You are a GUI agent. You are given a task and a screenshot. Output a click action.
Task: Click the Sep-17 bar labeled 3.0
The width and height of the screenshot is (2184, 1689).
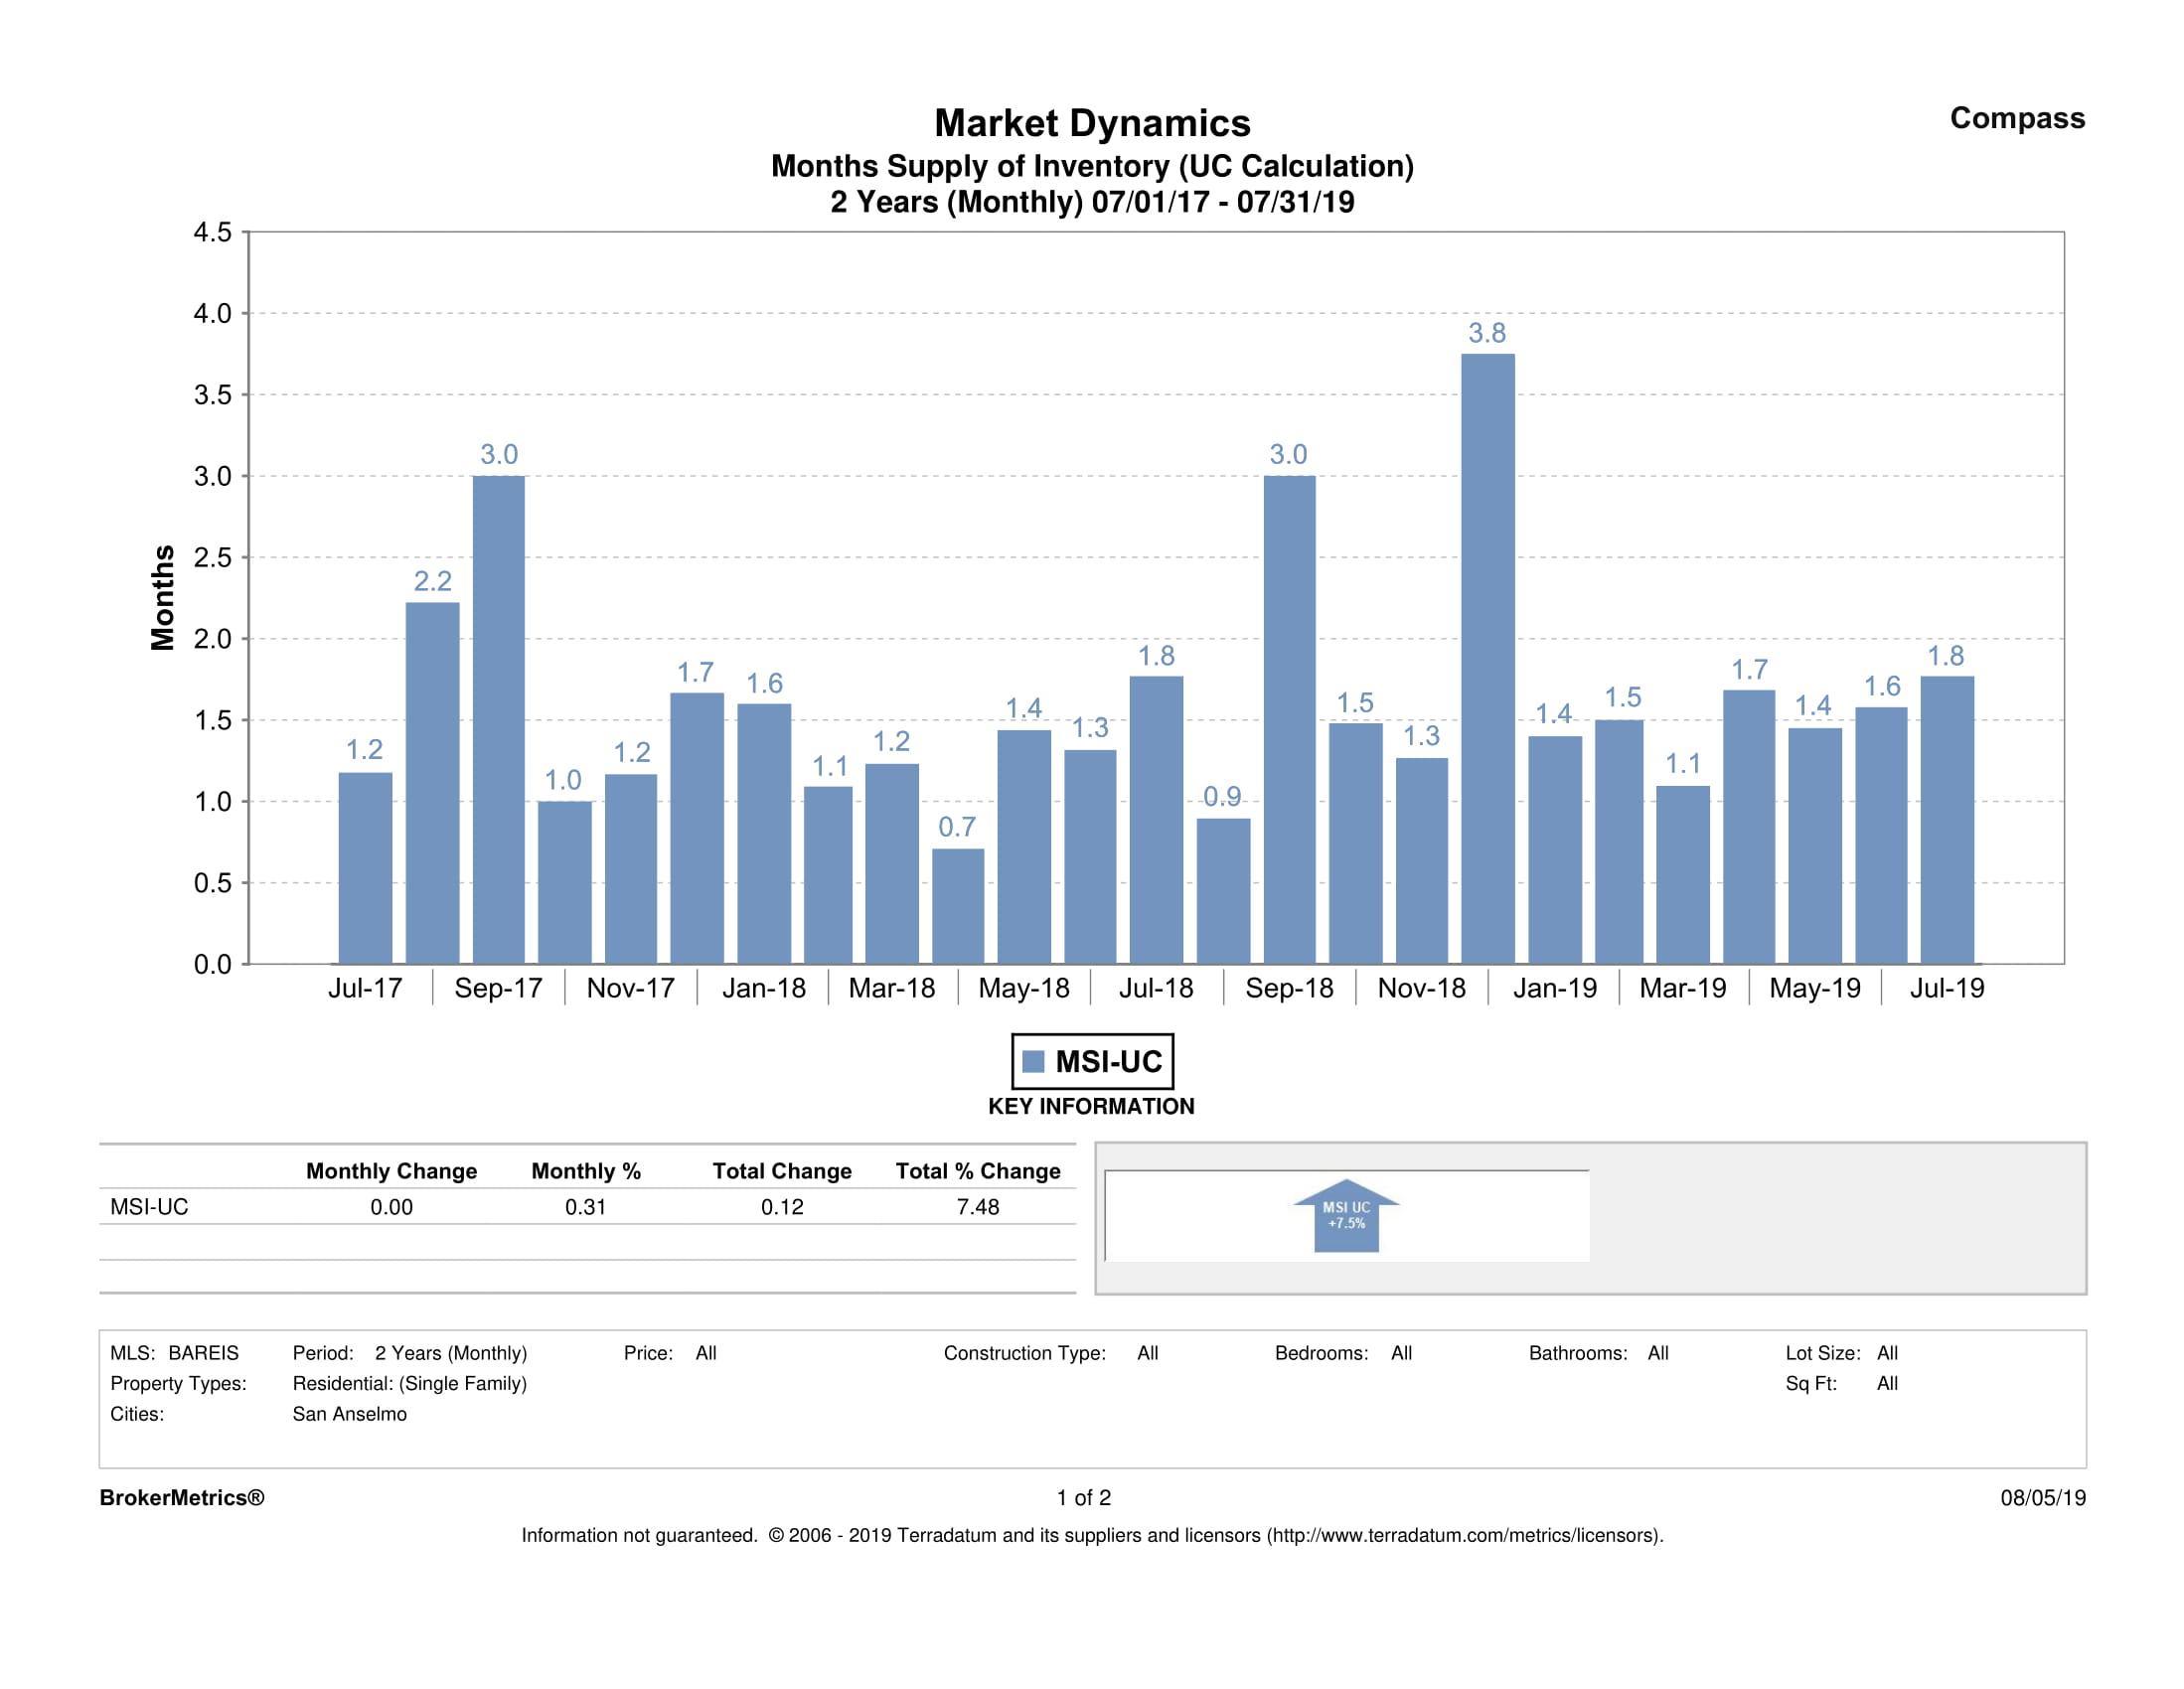point(498,720)
